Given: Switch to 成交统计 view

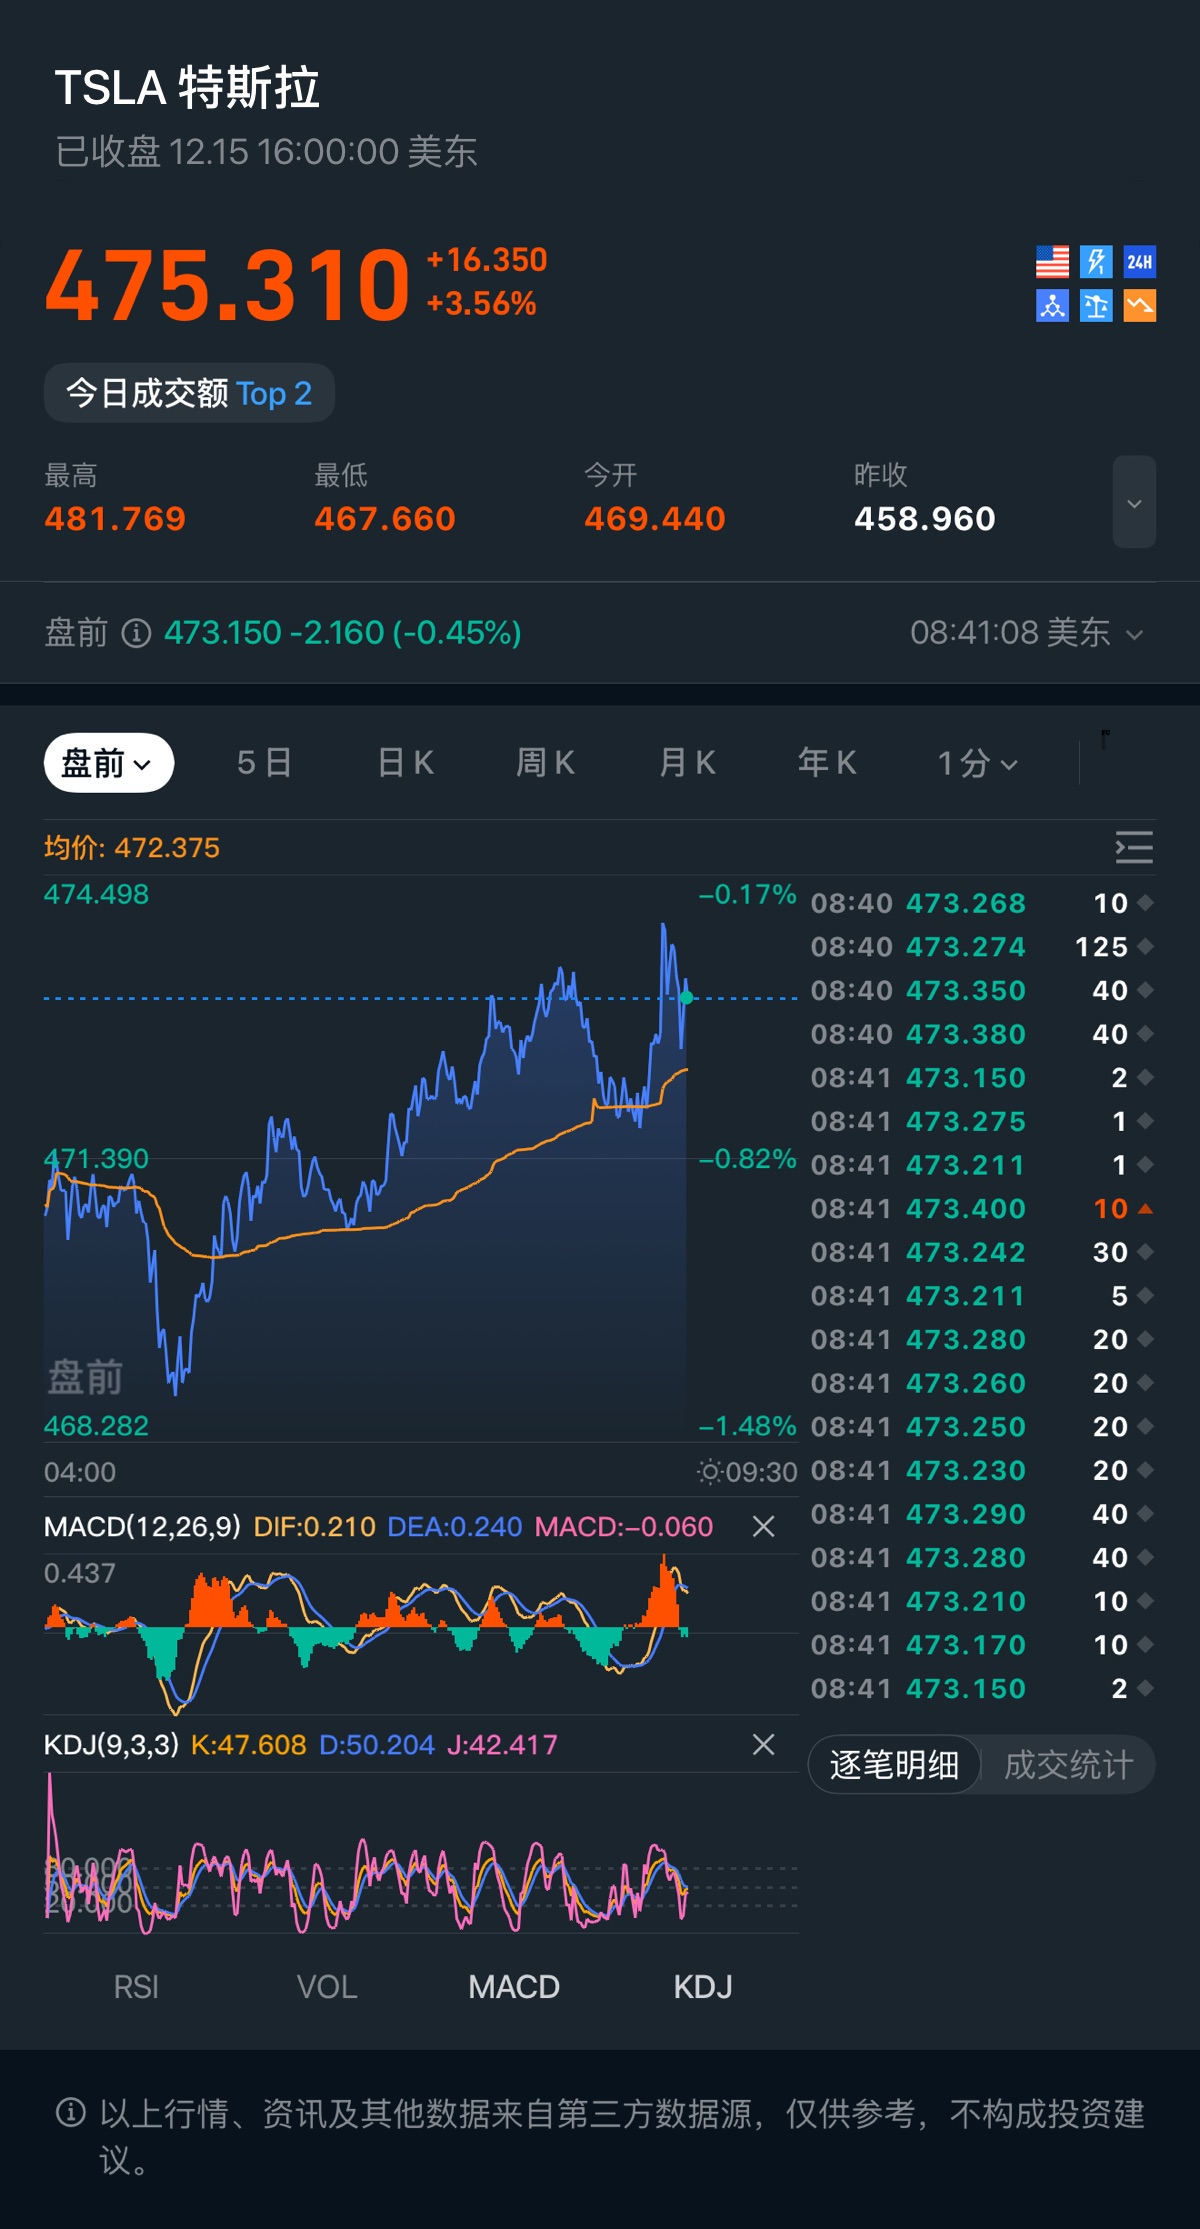Looking at the screenshot, I should (x=1068, y=1765).
